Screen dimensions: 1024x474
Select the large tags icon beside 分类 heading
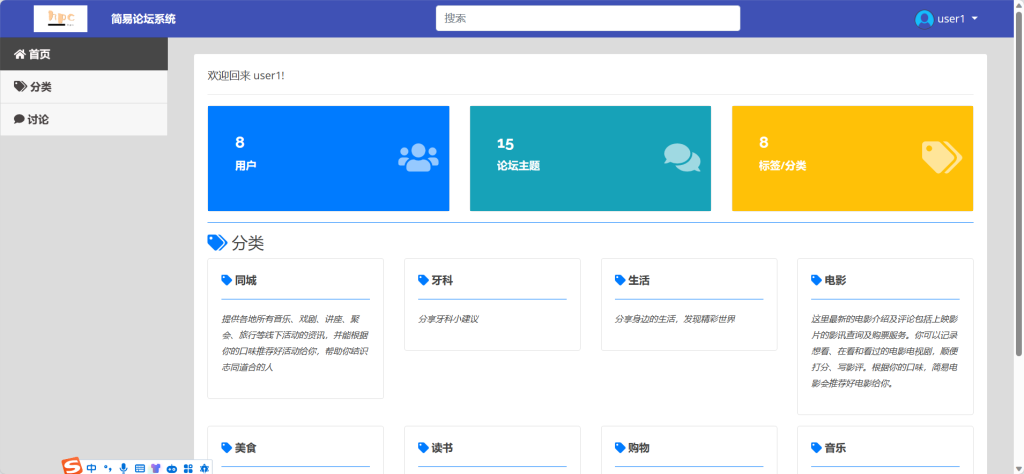click(x=217, y=243)
